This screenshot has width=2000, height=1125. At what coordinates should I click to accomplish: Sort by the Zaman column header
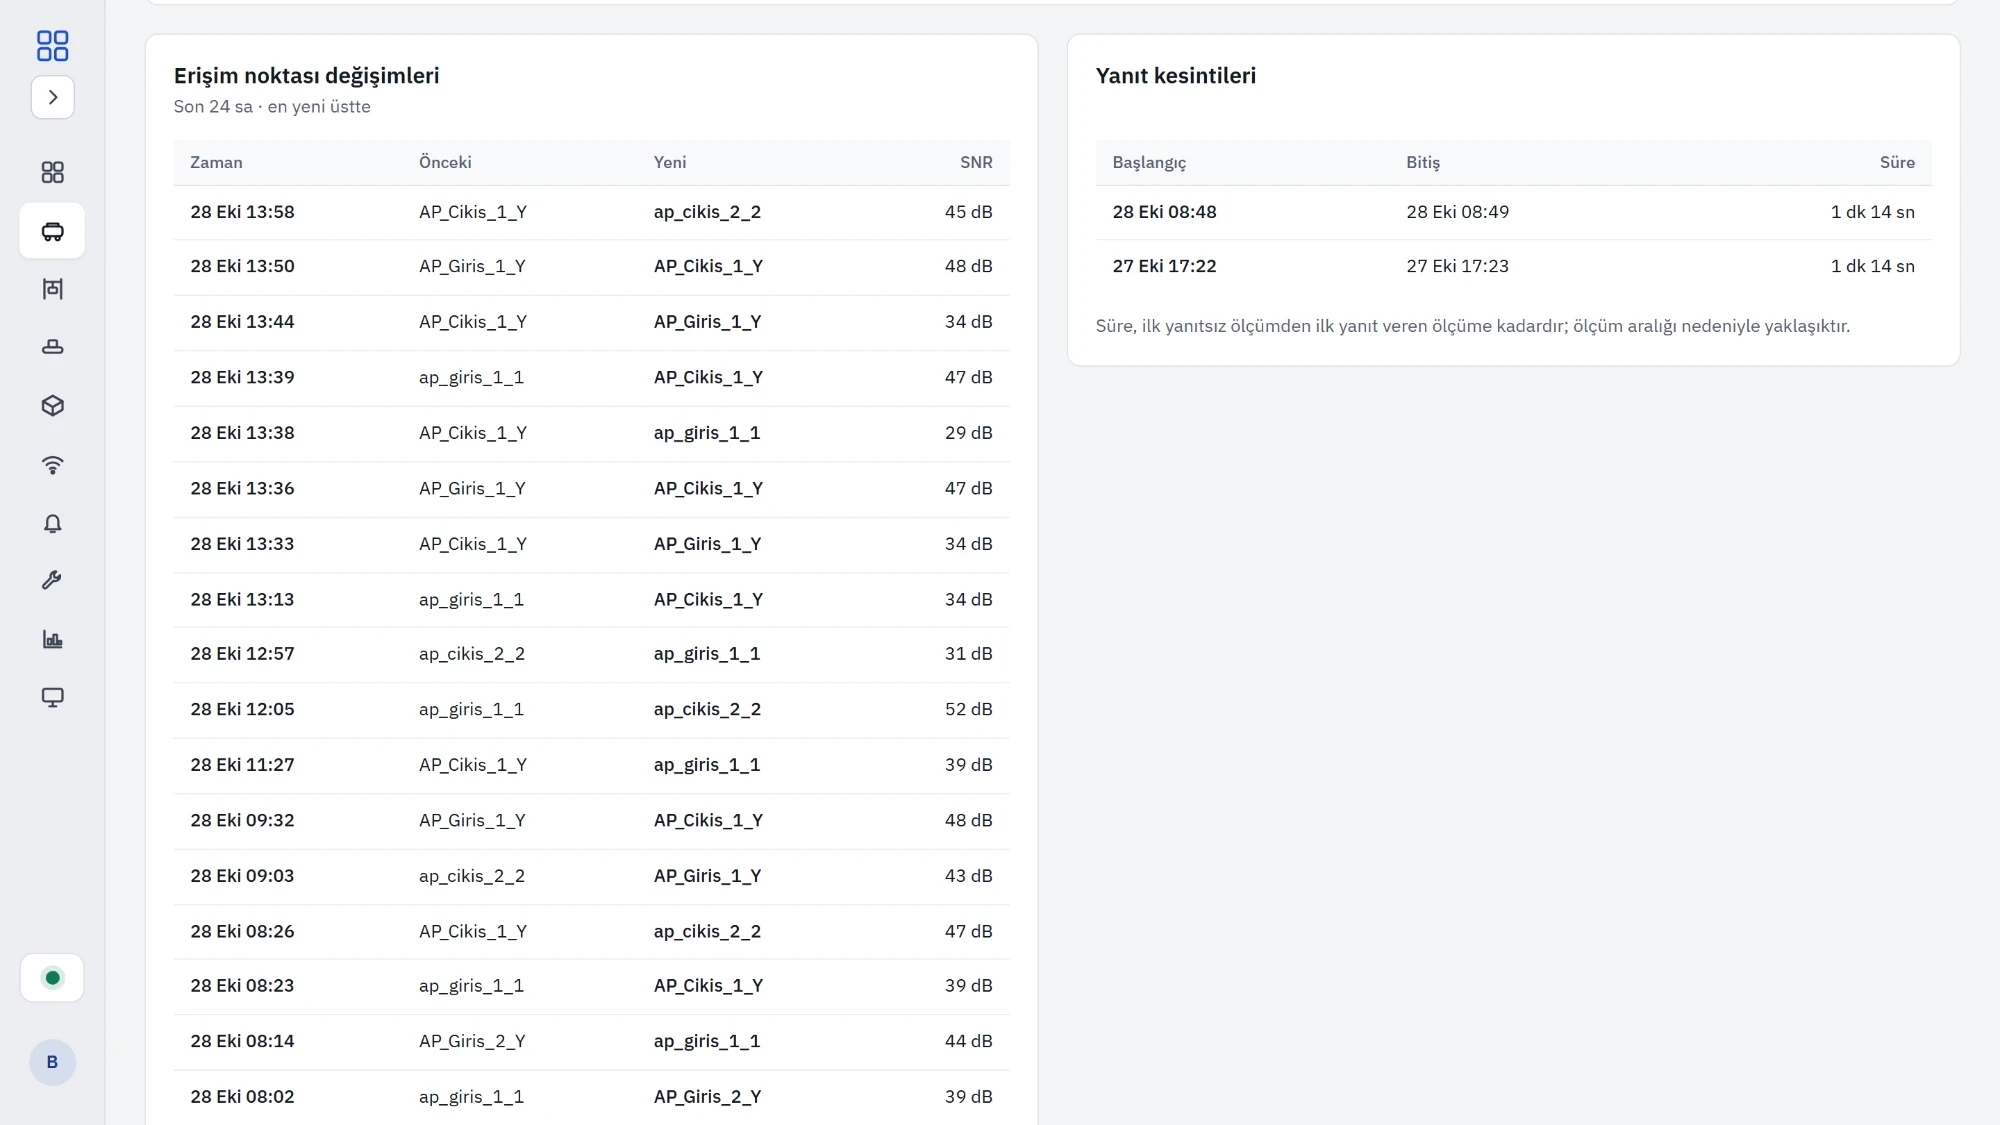pyautogui.click(x=216, y=162)
